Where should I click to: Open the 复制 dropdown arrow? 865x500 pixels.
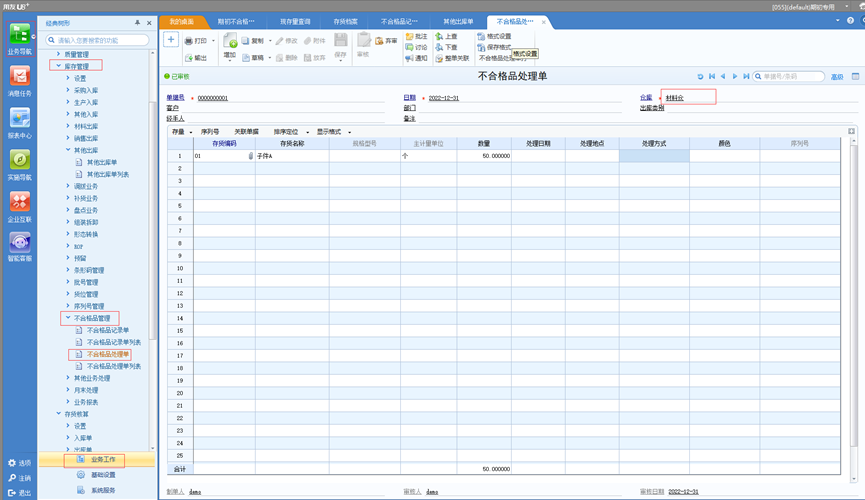point(270,41)
